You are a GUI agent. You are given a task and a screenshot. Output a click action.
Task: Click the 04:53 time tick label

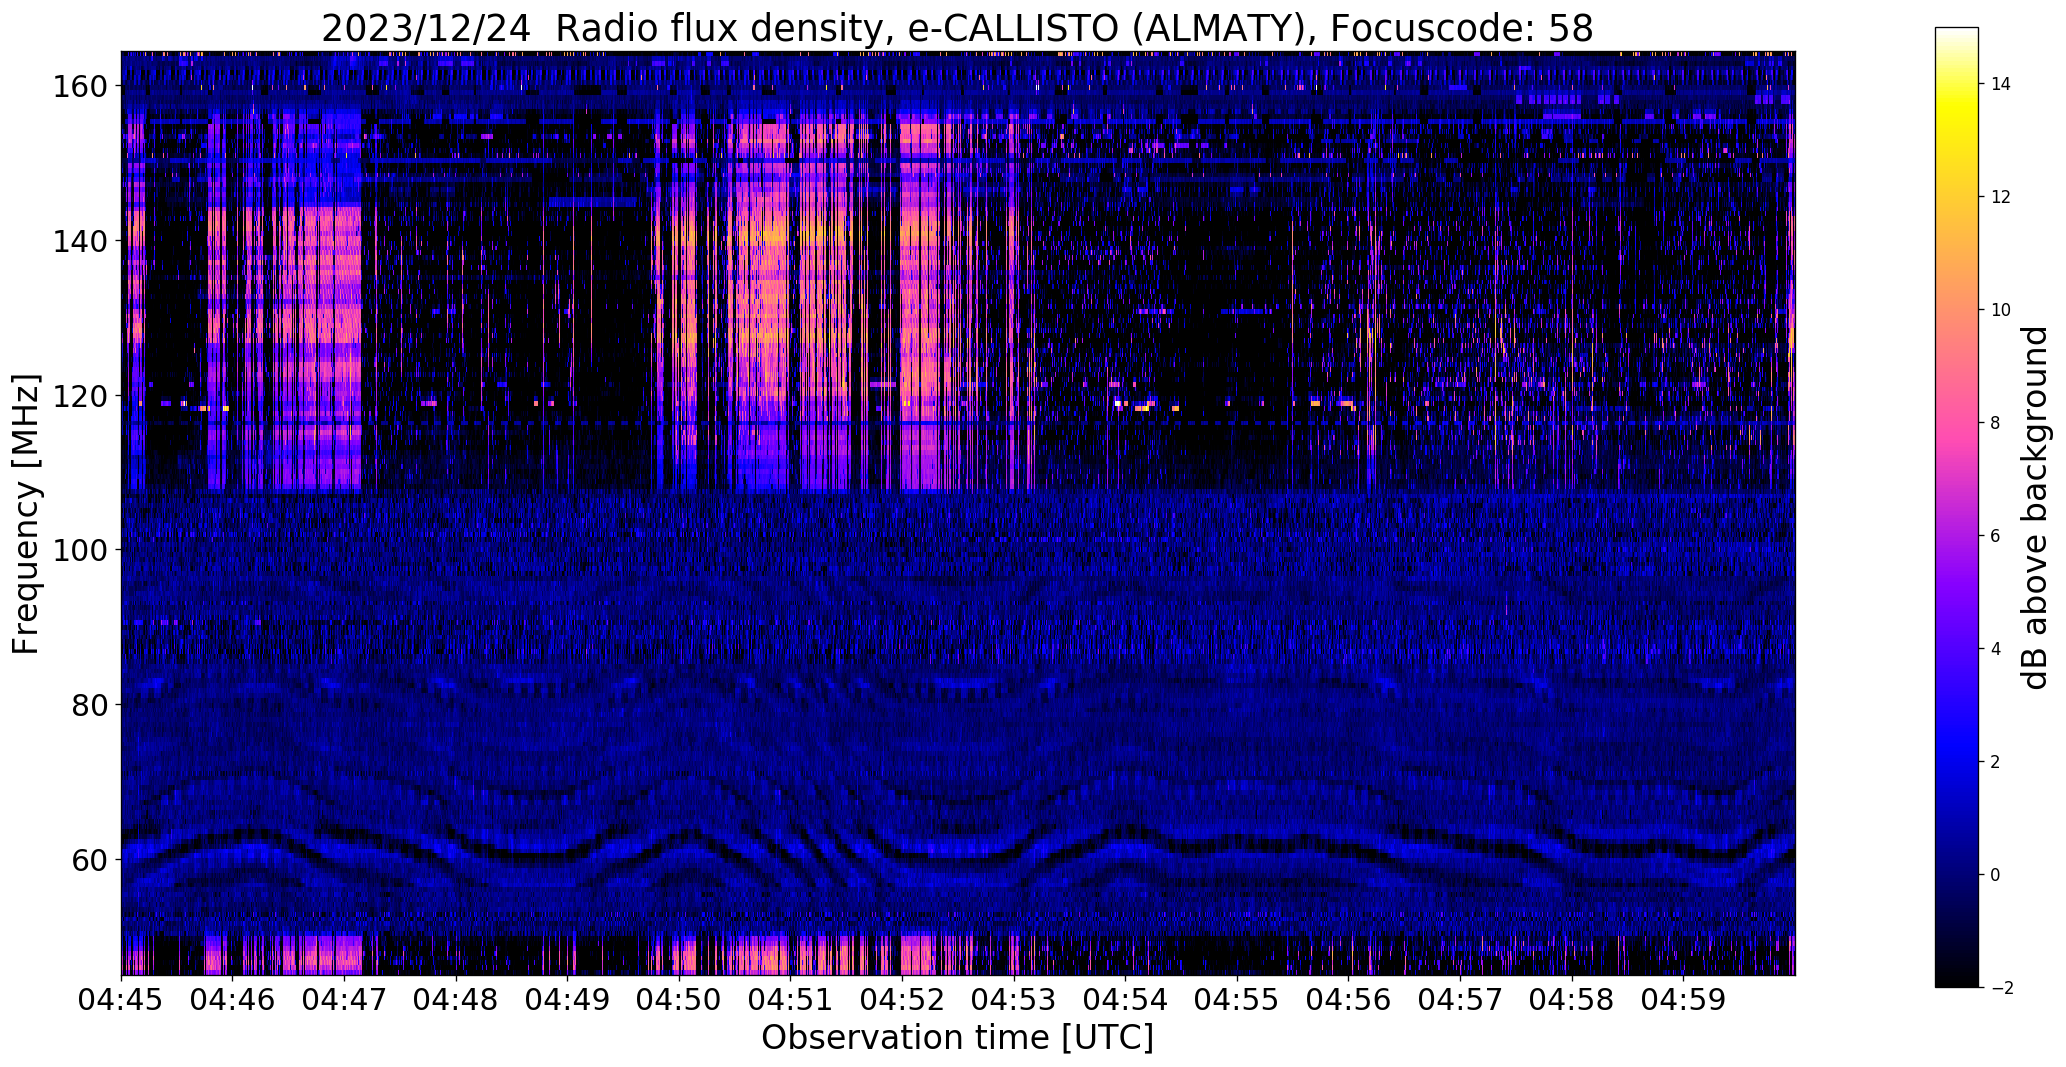(1014, 999)
